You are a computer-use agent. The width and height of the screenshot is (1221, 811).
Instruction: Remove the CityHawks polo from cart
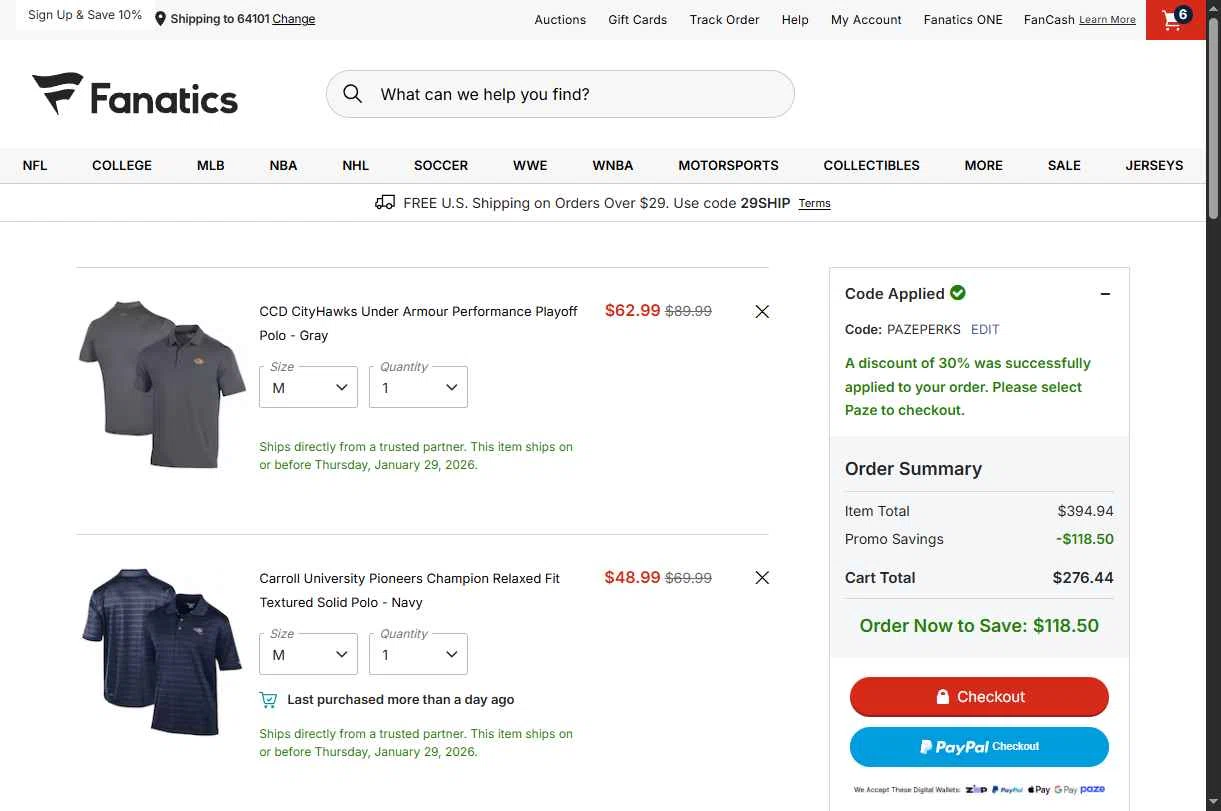pyautogui.click(x=762, y=312)
